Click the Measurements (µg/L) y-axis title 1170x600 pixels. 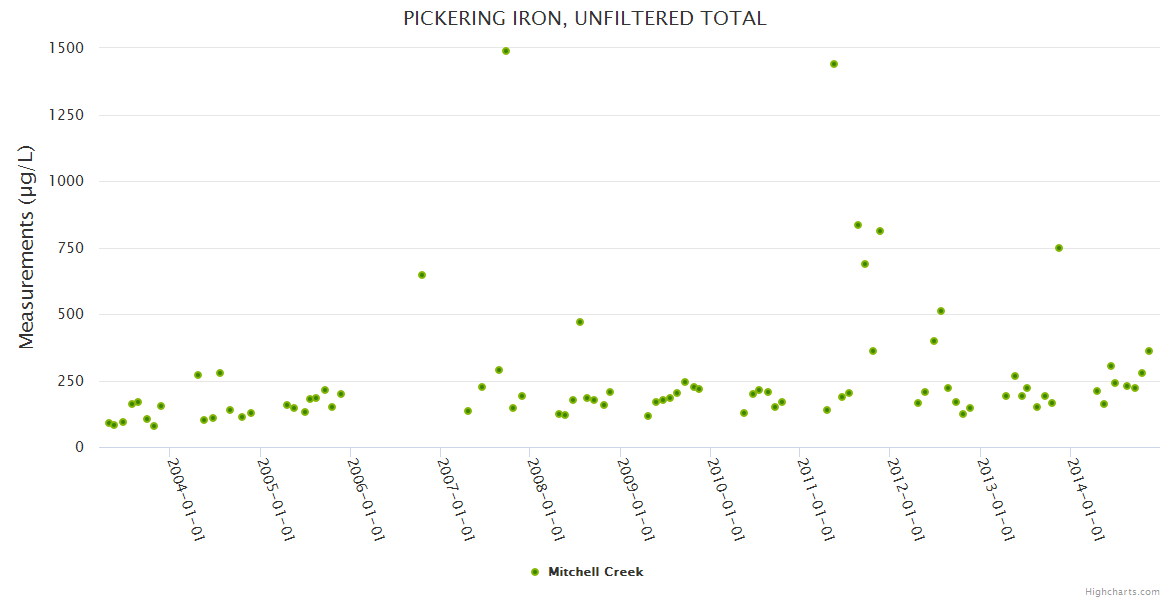point(27,246)
